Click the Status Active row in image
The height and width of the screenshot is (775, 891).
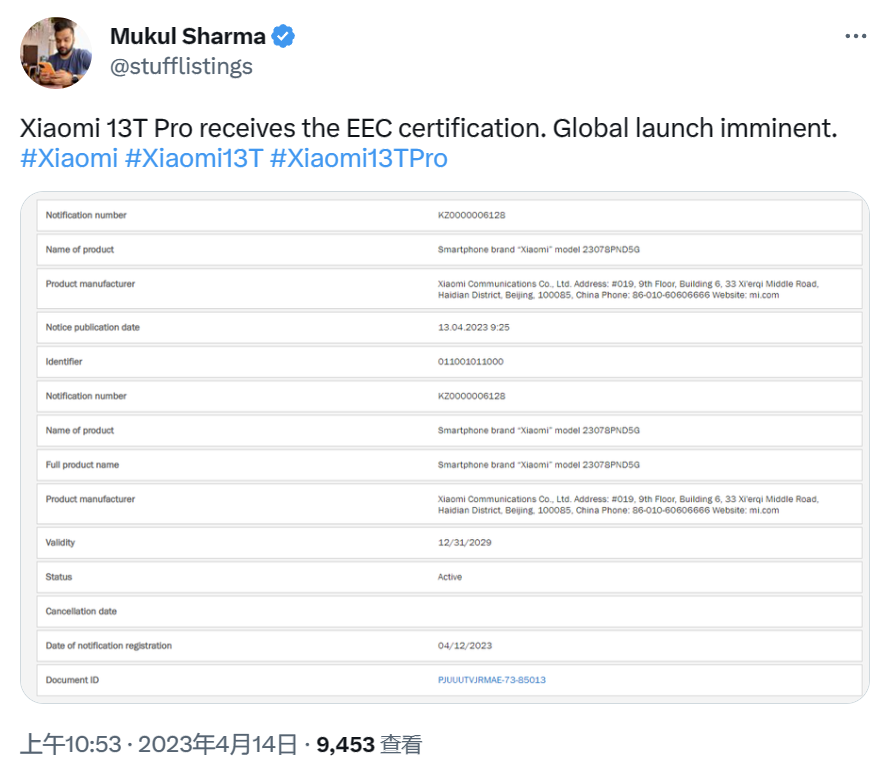tap(449, 577)
